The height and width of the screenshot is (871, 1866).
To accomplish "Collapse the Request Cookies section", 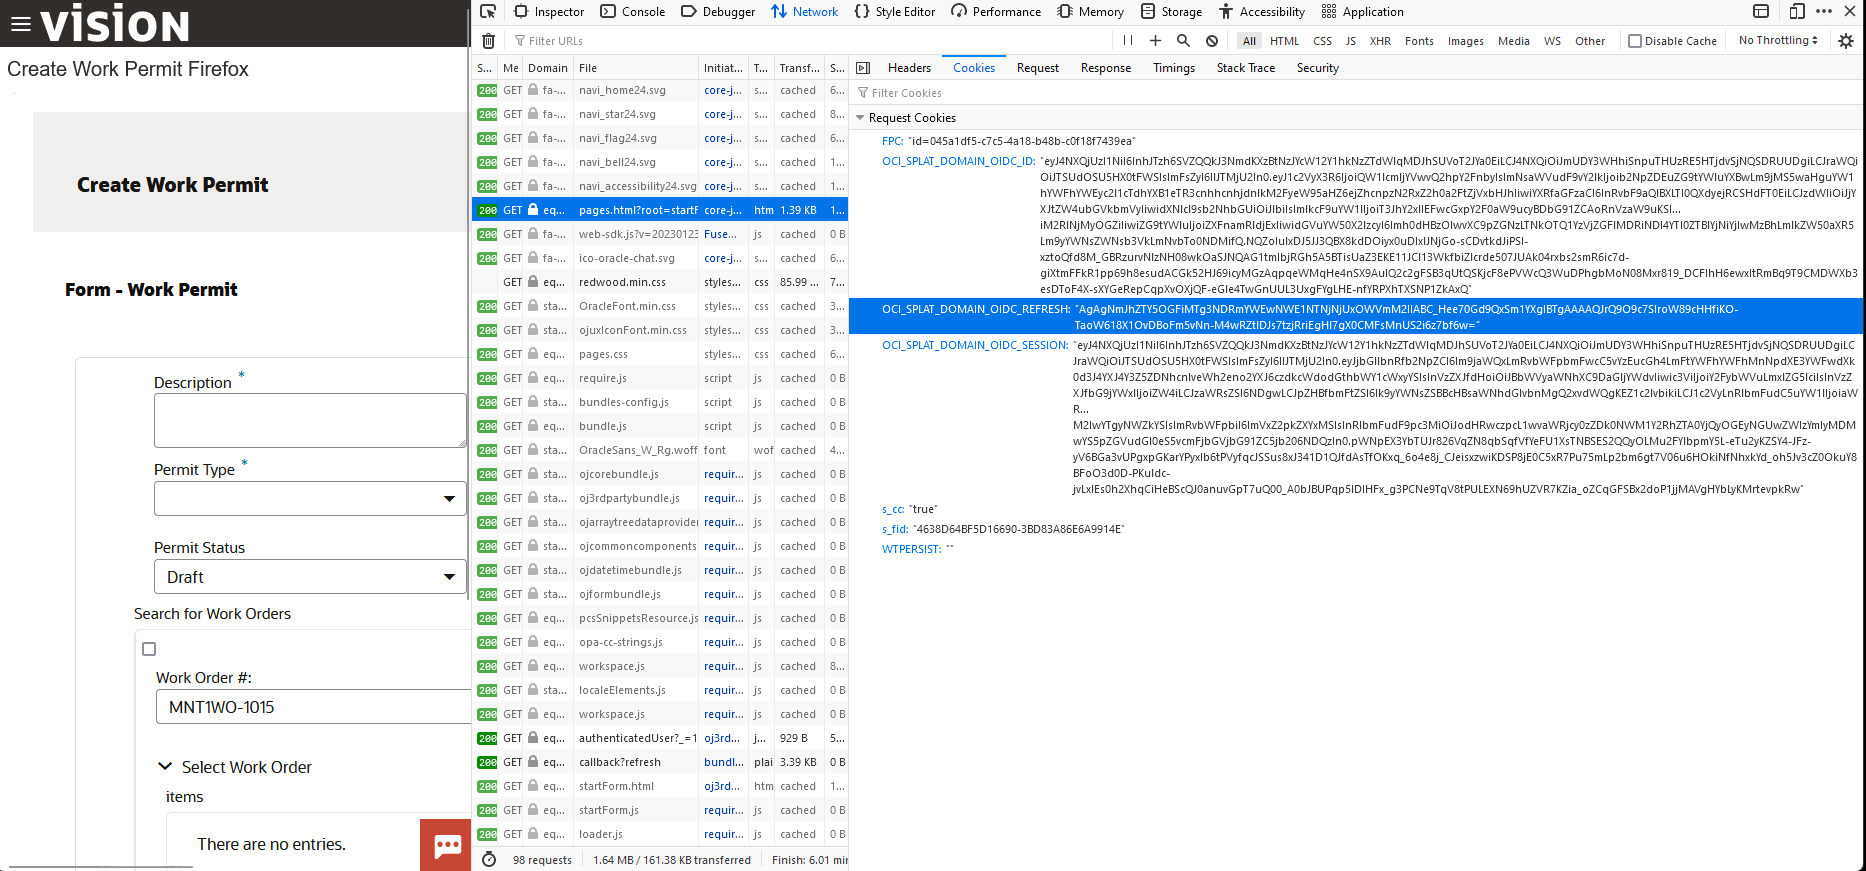I will (860, 118).
